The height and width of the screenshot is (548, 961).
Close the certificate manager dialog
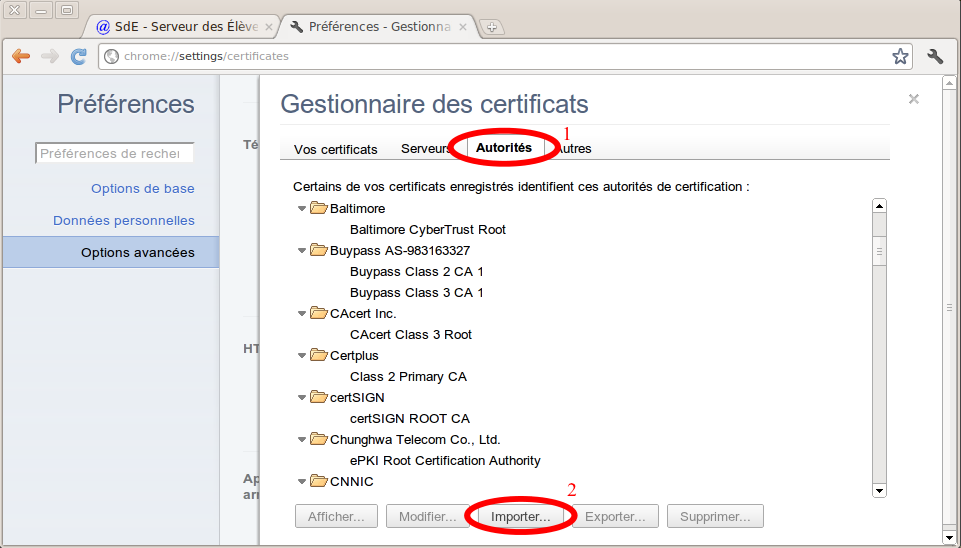913,99
